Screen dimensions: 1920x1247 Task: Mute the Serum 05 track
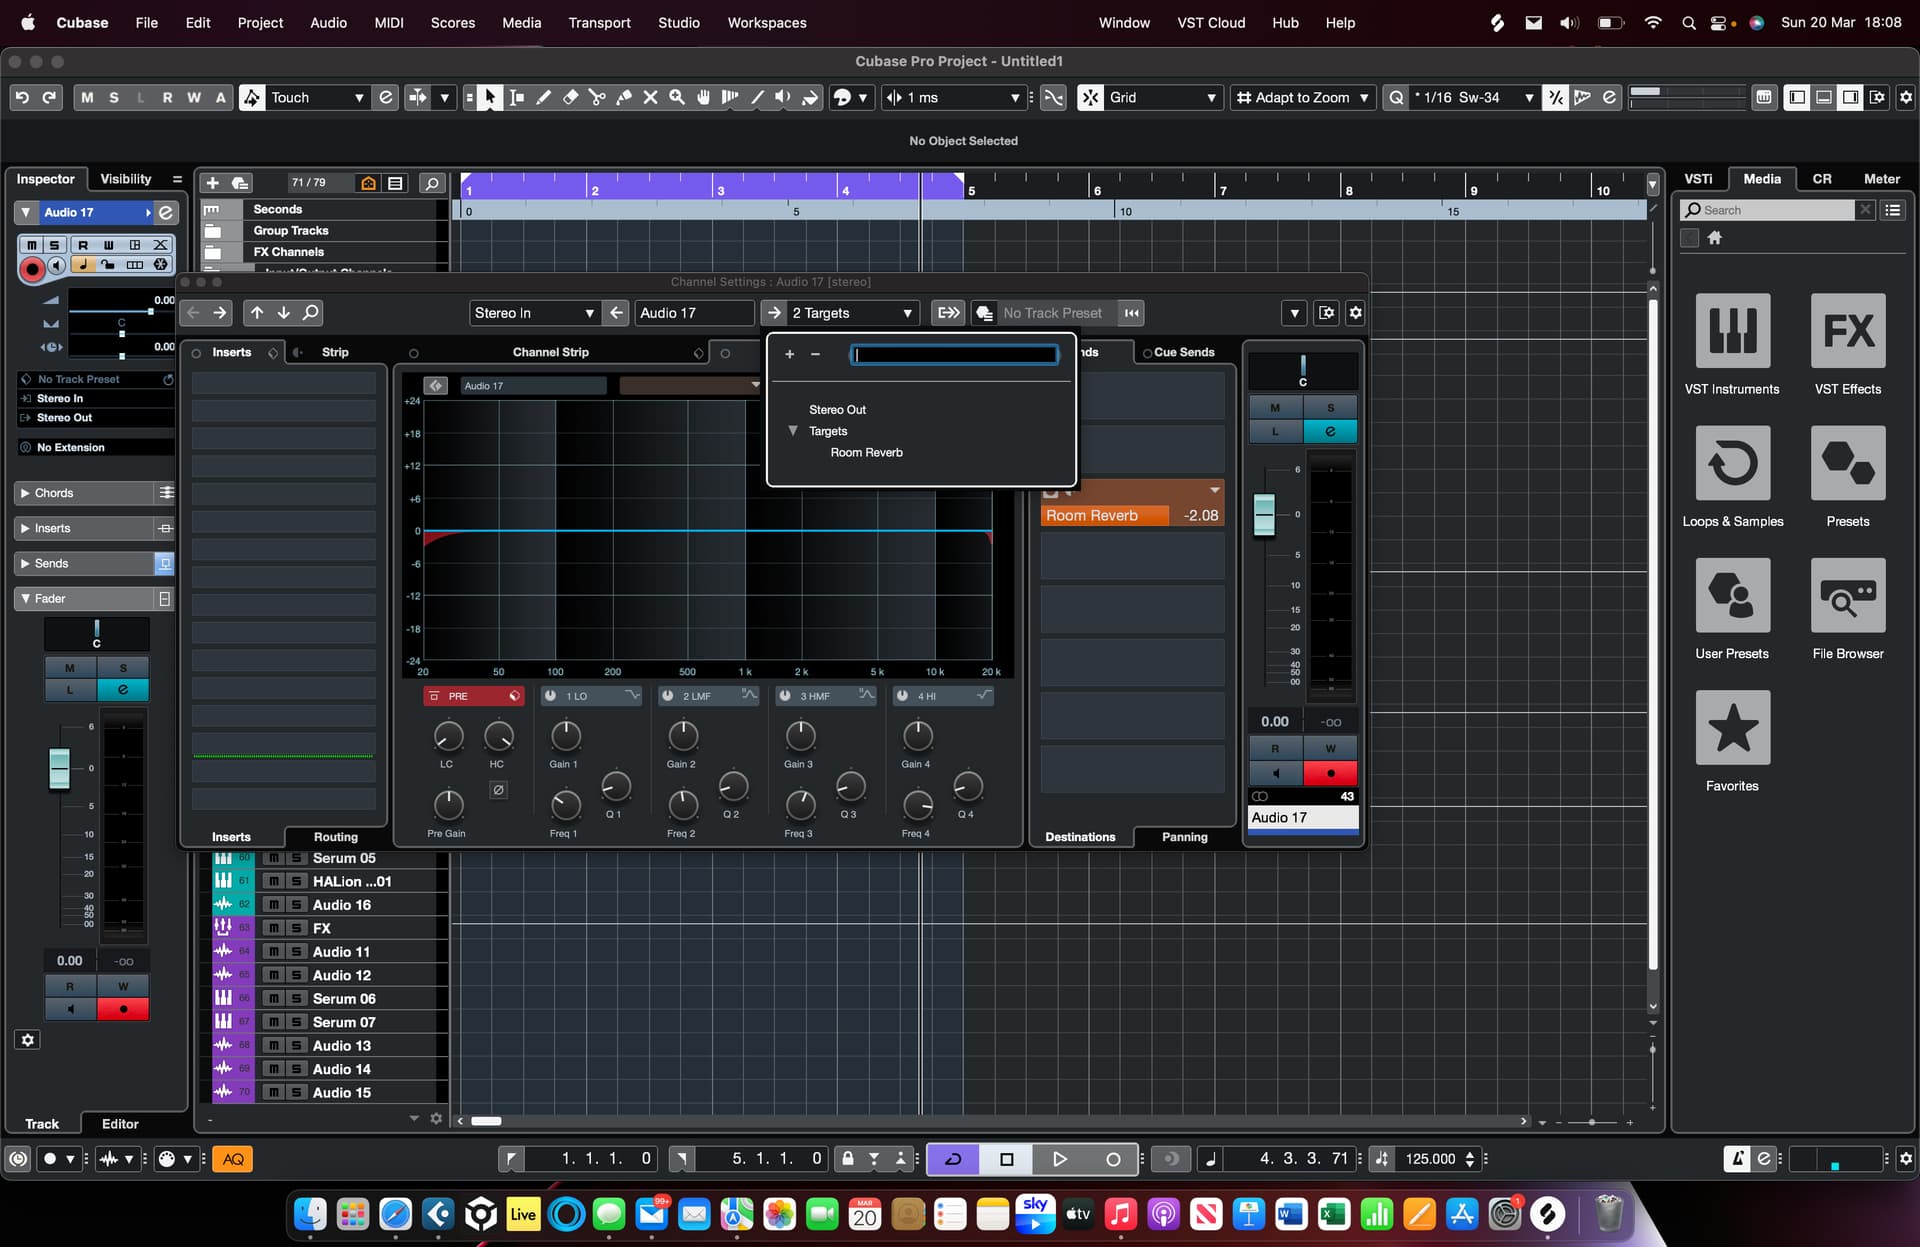click(x=273, y=858)
